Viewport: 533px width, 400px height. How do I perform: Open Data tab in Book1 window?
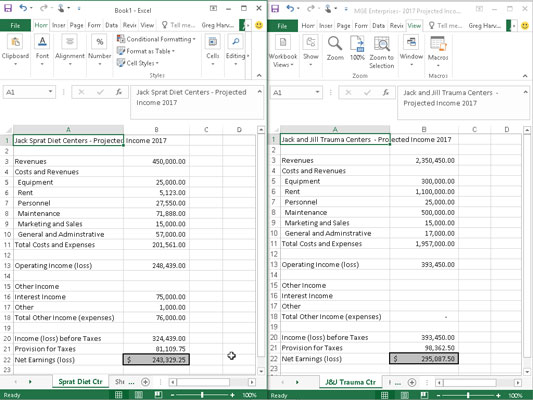pyautogui.click(x=111, y=25)
